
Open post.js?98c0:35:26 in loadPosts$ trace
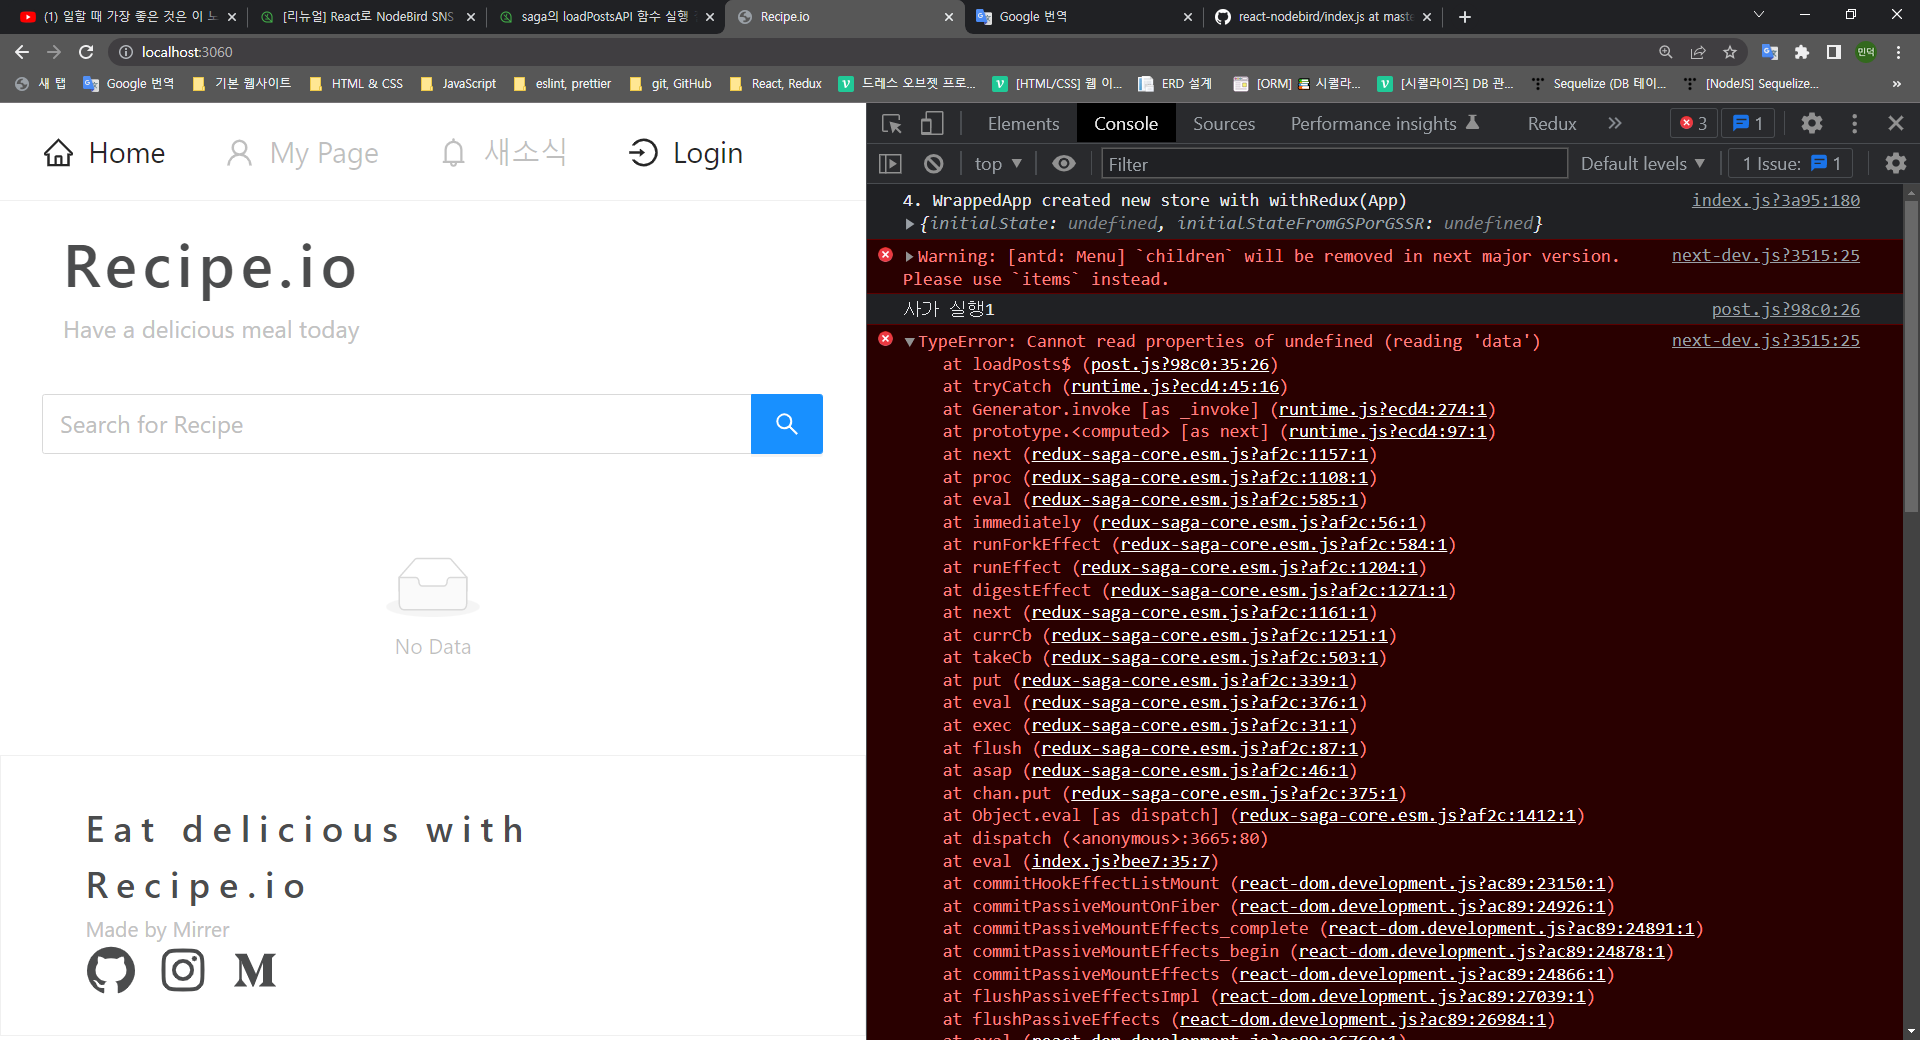click(x=1180, y=365)
